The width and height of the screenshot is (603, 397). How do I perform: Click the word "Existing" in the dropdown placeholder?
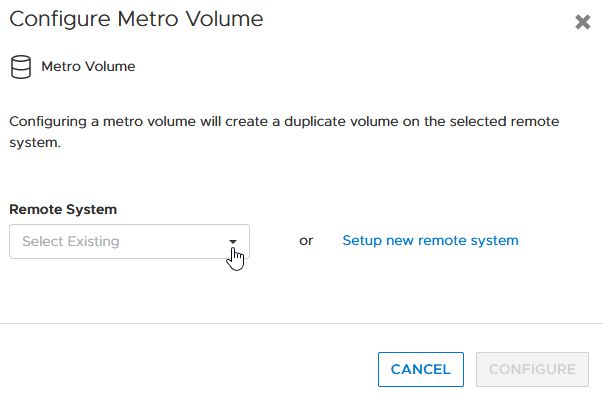pos(93,242)
